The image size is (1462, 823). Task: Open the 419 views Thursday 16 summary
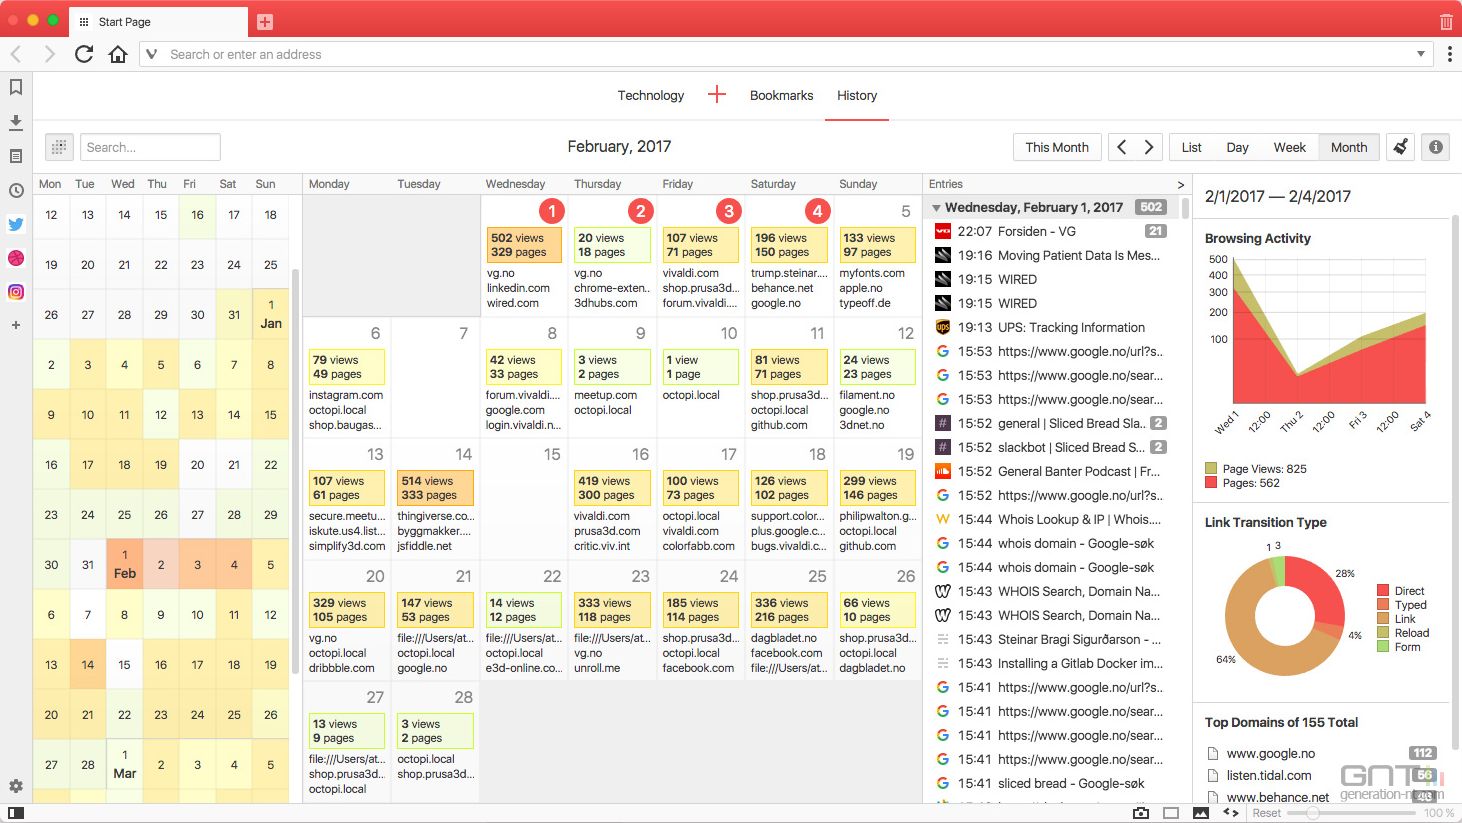pos(612,488)
